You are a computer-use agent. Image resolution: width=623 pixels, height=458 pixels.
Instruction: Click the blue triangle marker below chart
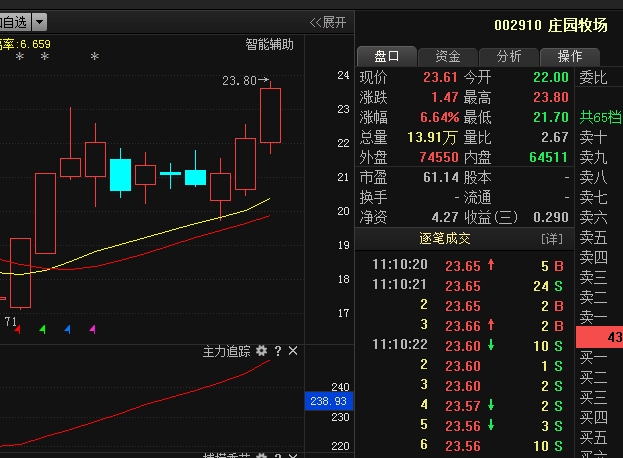[x=68, y=329]
